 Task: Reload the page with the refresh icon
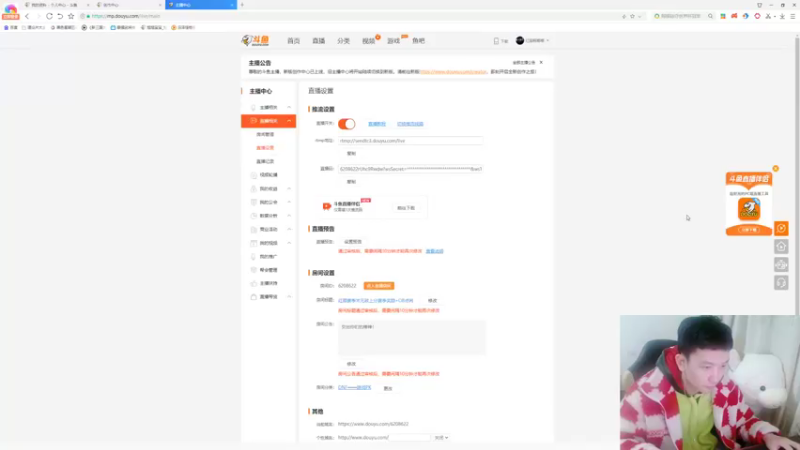pos(49,16)
